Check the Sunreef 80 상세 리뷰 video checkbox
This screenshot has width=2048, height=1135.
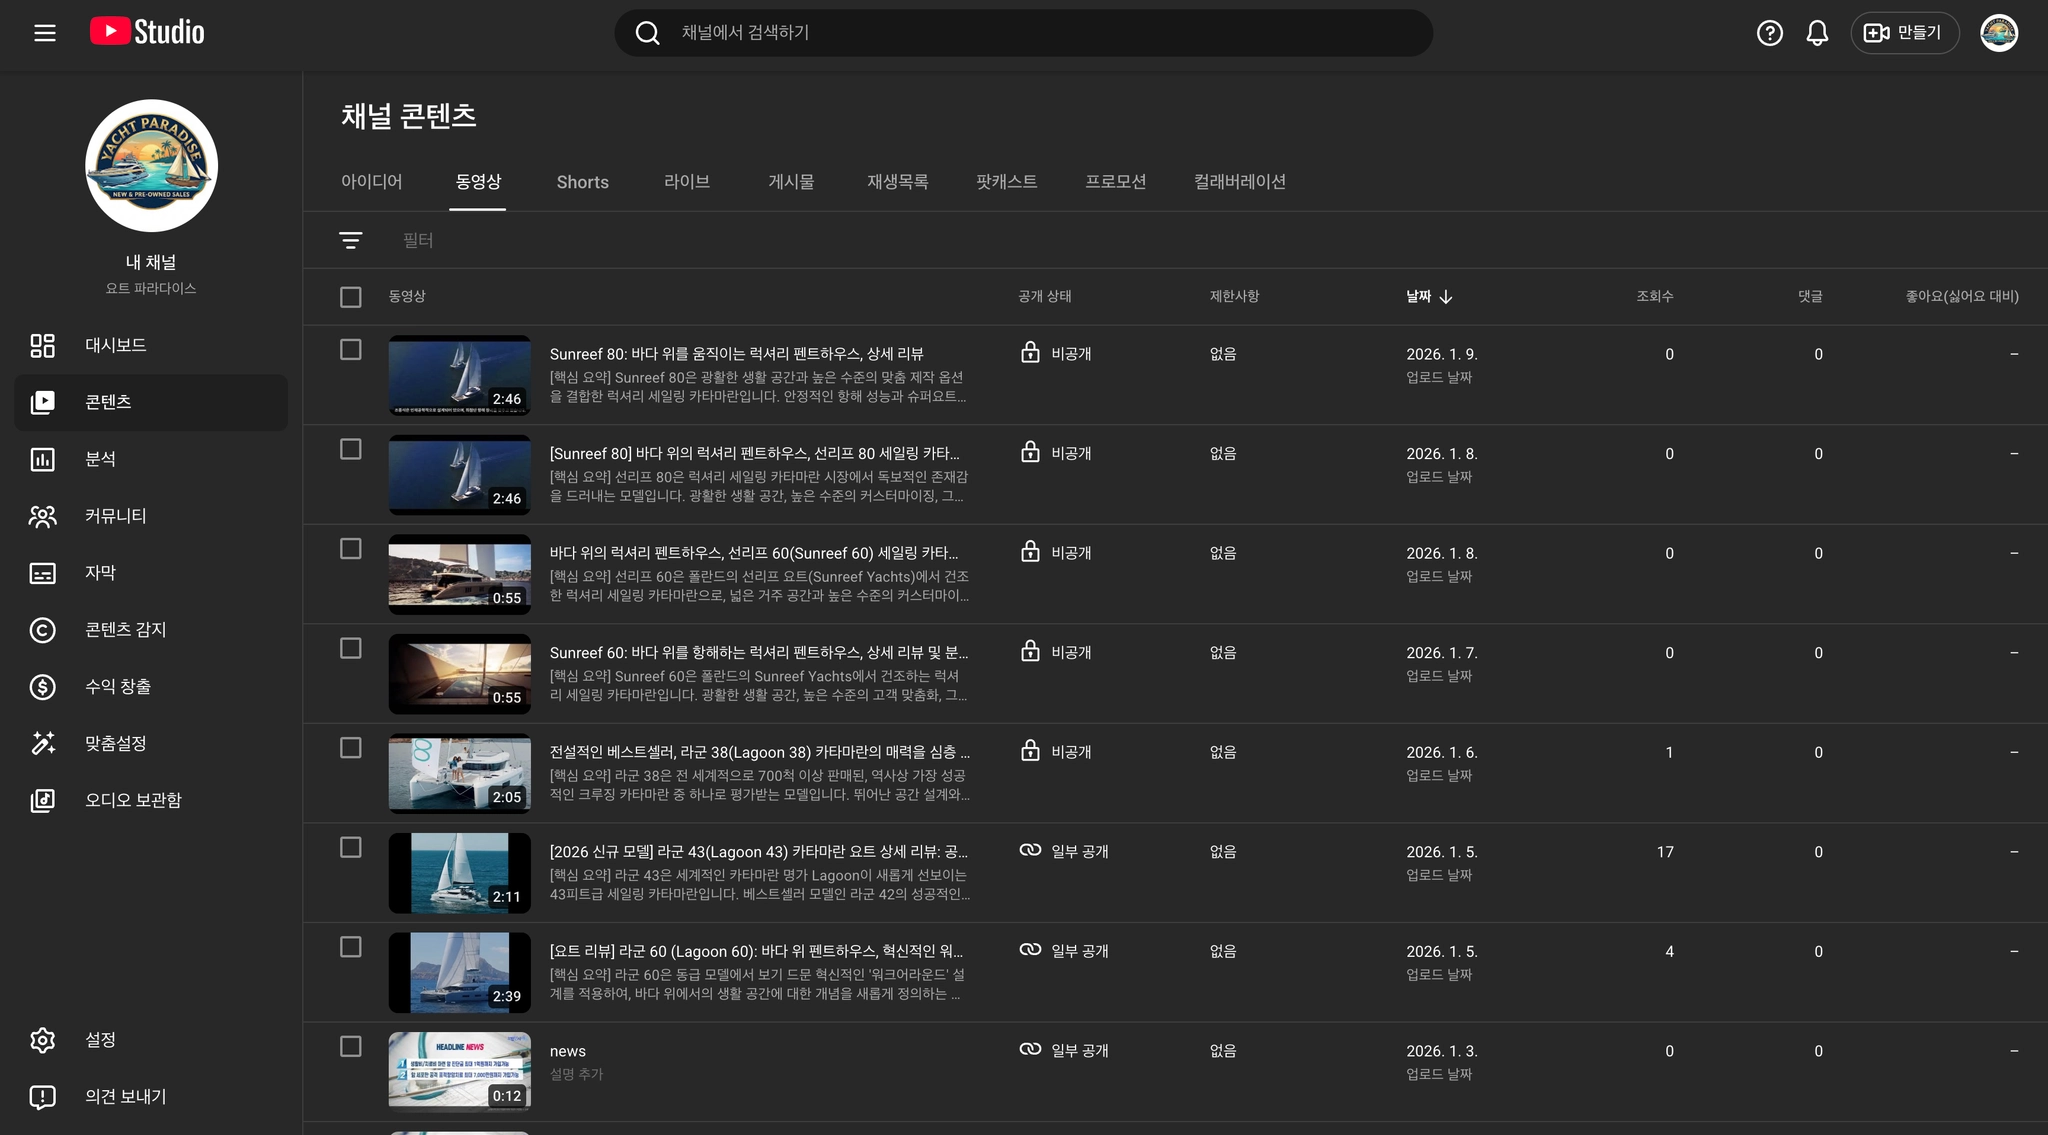(350, 350)
